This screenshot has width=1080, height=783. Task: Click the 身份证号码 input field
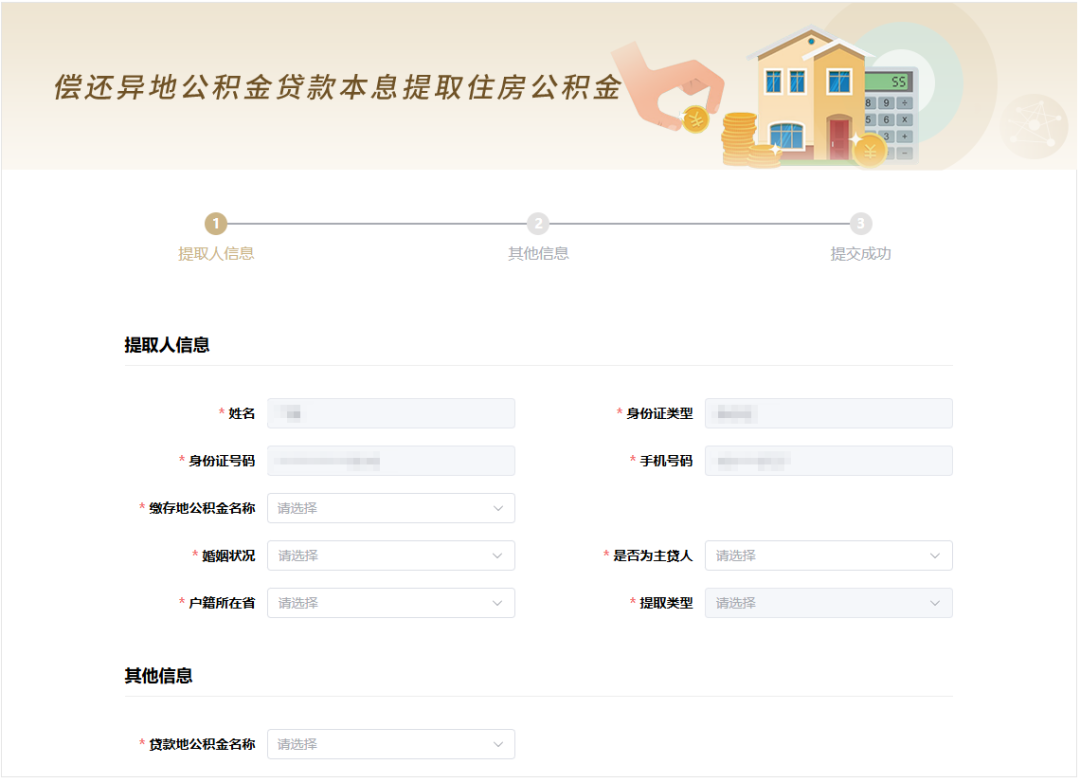click(x=390, y=460)
